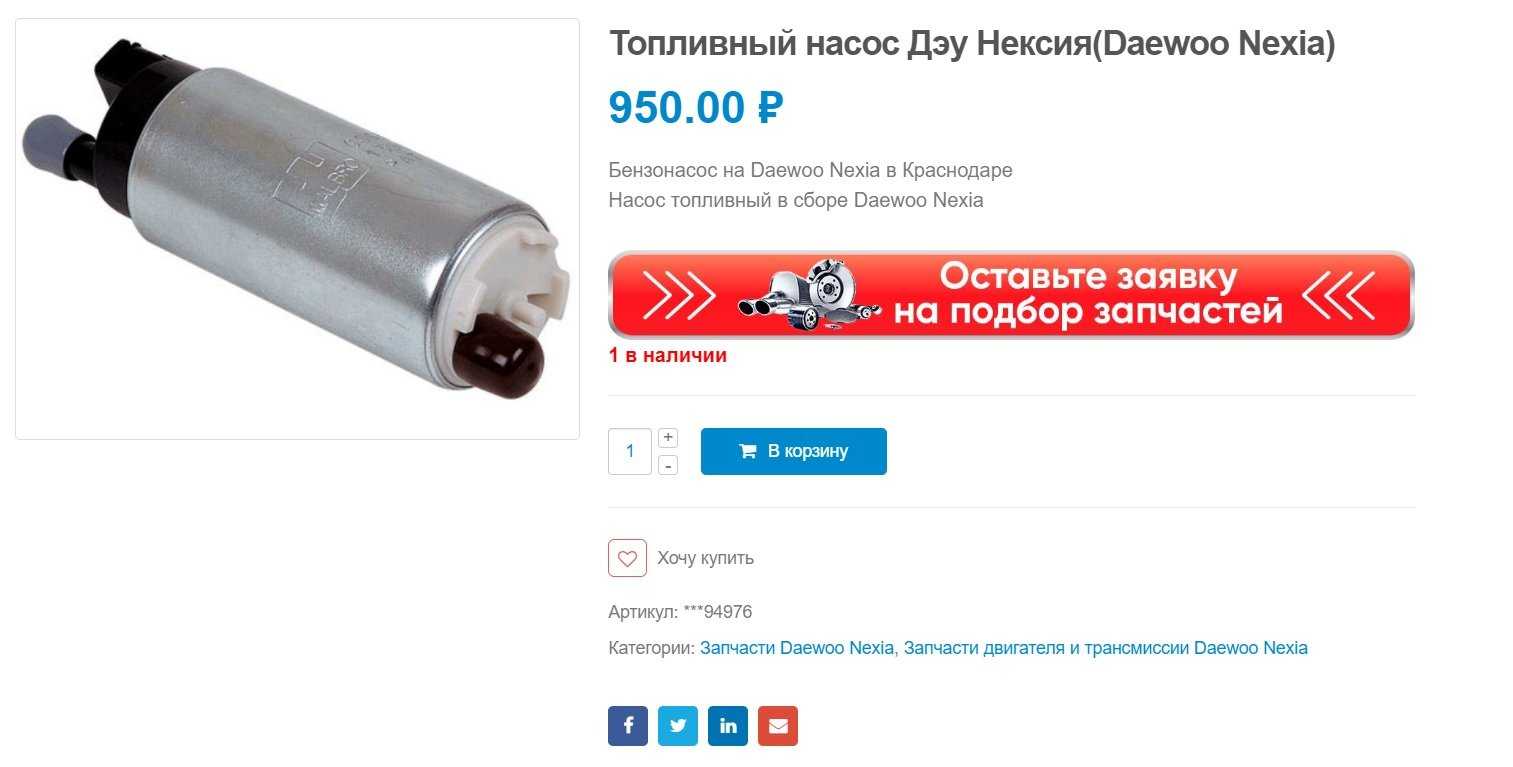This screenshot has height=767, width=1513.
Task: Click the Хочу купить text
Action: click(705, 558)
